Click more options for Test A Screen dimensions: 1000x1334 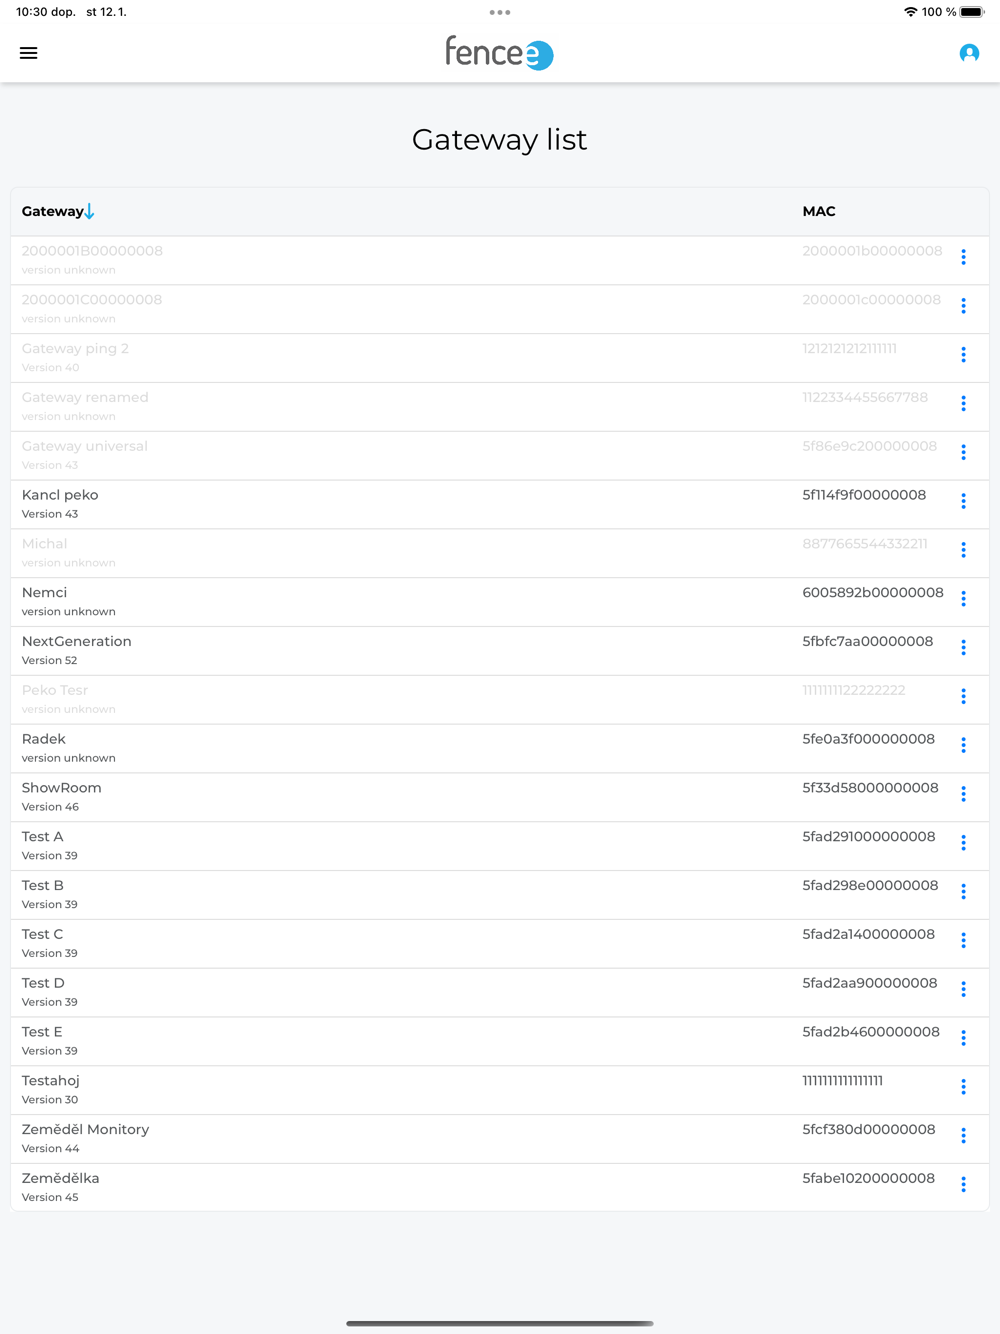point(963,843)
